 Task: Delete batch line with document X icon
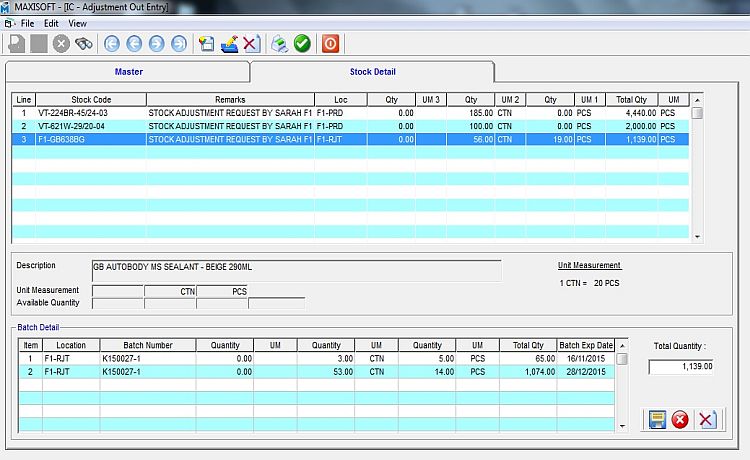pos(706,419)
